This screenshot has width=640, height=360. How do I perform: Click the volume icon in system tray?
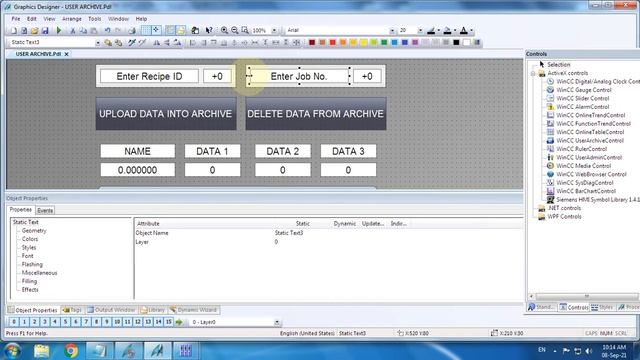click(588, 351)
